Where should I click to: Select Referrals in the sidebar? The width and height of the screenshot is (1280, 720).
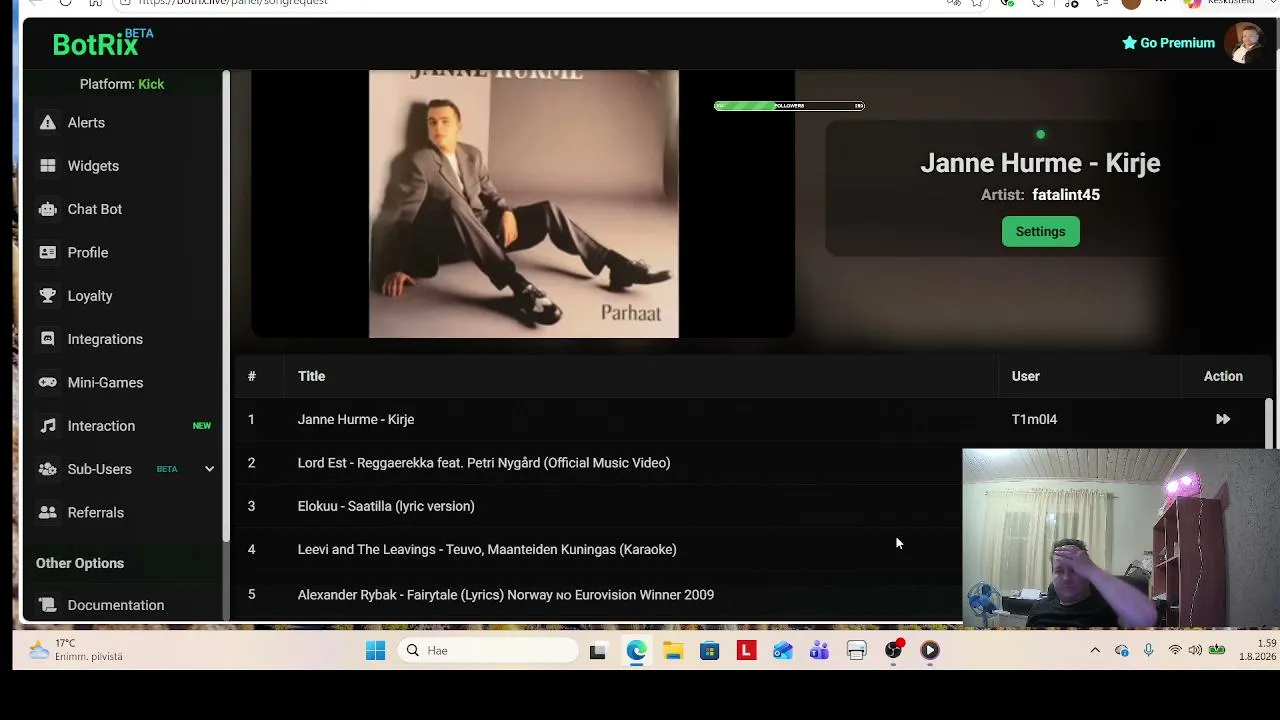96,513
